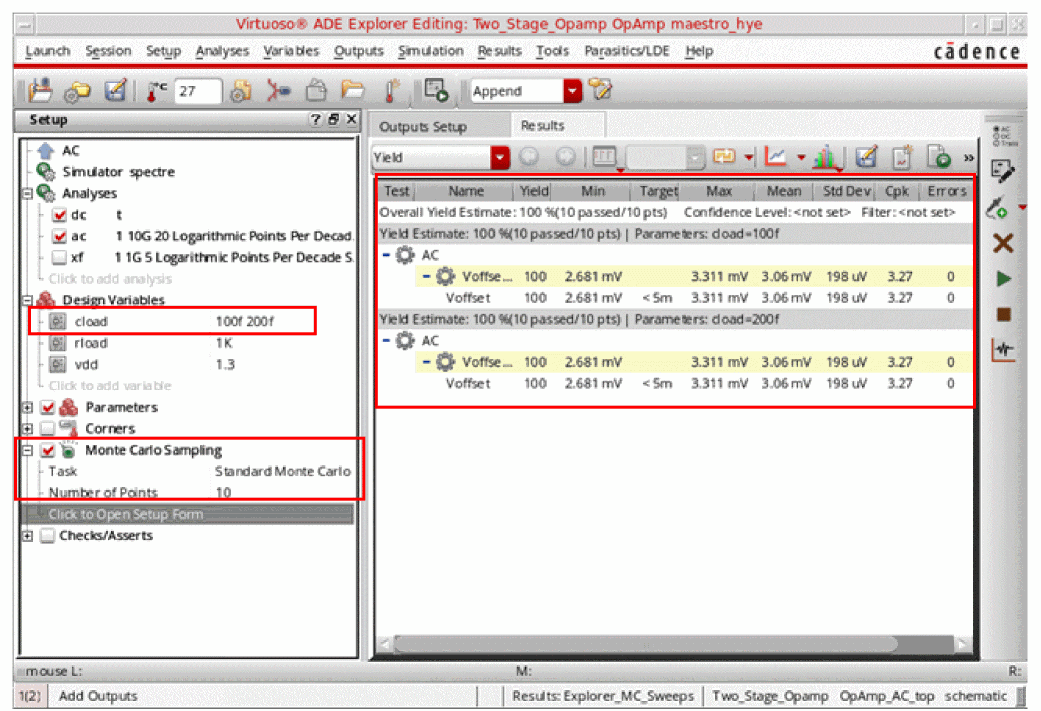Click the histogram bar chart icon
Viewport: 1041px width, 711px height.
click(x=825, y=157)
